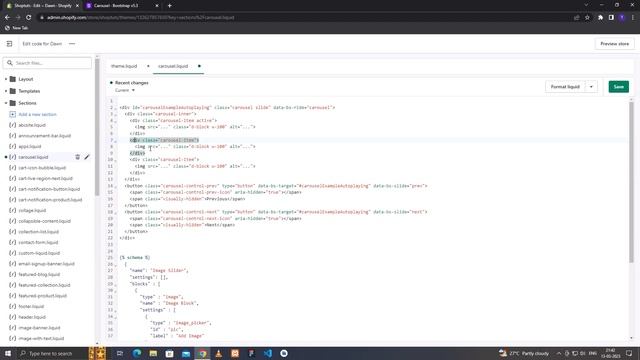Bookmark this page with the star icon
This screenshot has height=360, width=640.
(x=587, y=18)
